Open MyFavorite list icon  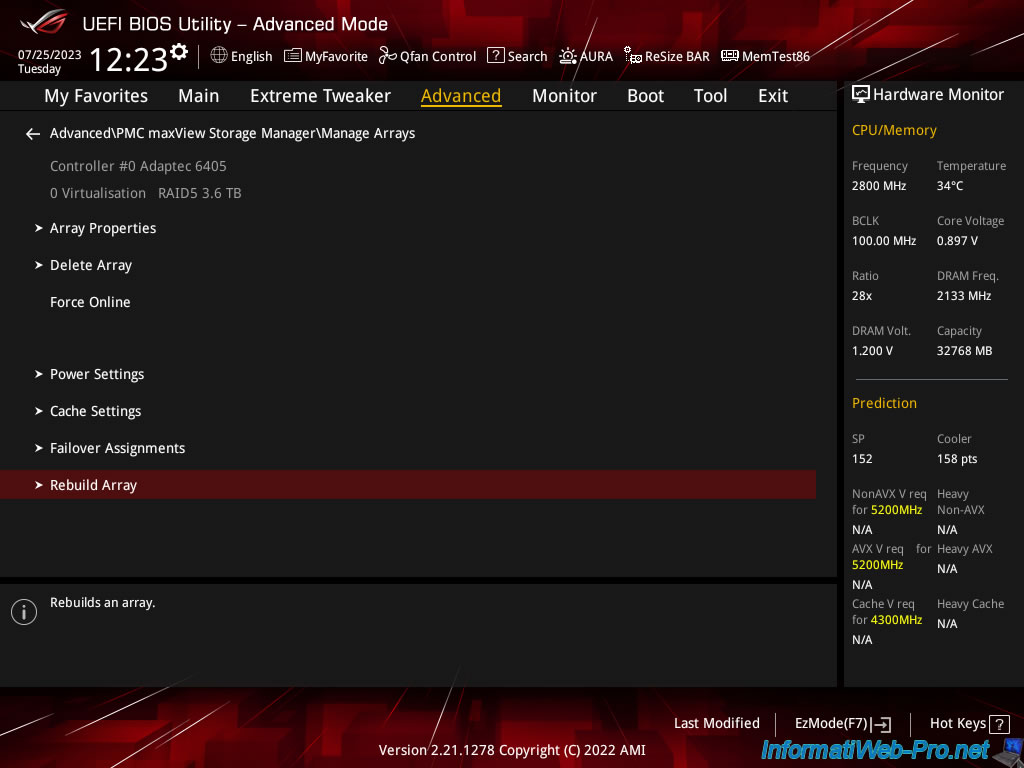[293, 56]
